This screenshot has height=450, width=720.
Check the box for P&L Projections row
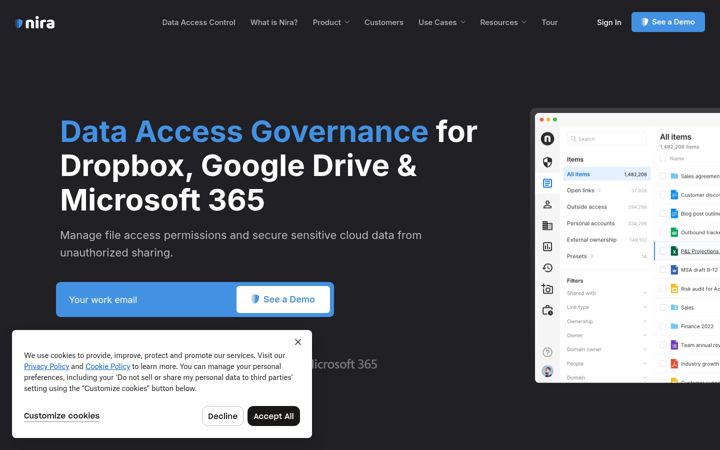(663, 251)
